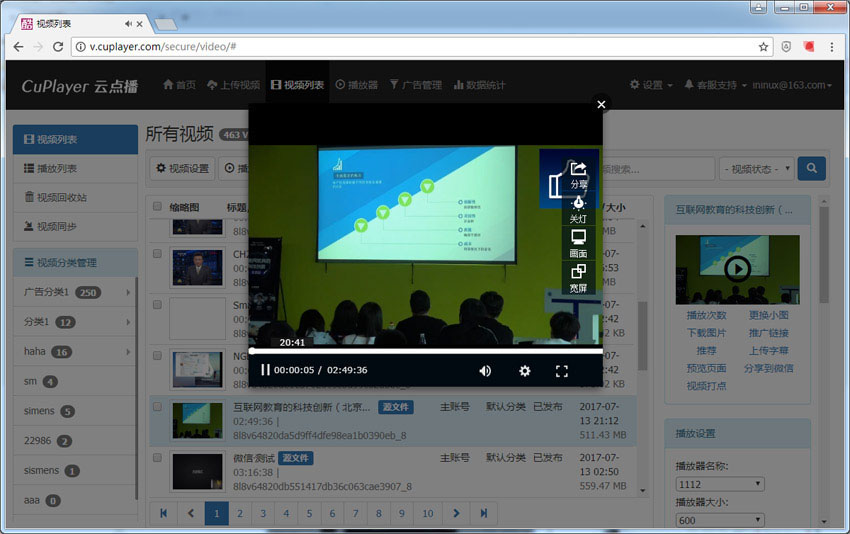Click the 微信测试 video thumbnail
This screenshot has height=534, width=850.
197,472
